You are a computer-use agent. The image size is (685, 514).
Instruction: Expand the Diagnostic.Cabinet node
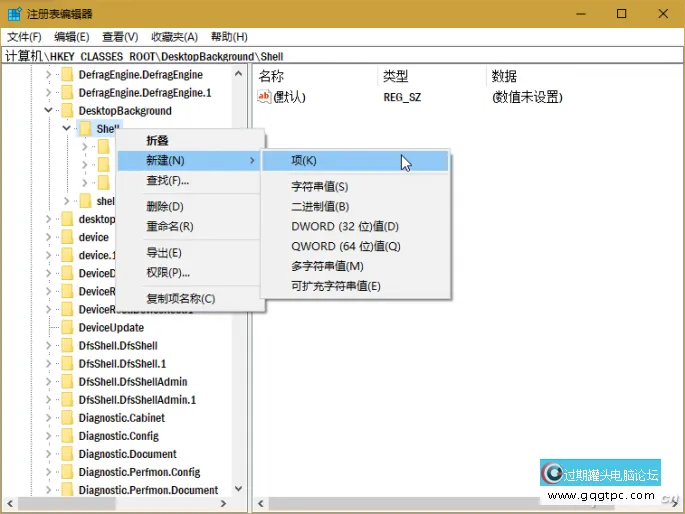tap(48, 418)
